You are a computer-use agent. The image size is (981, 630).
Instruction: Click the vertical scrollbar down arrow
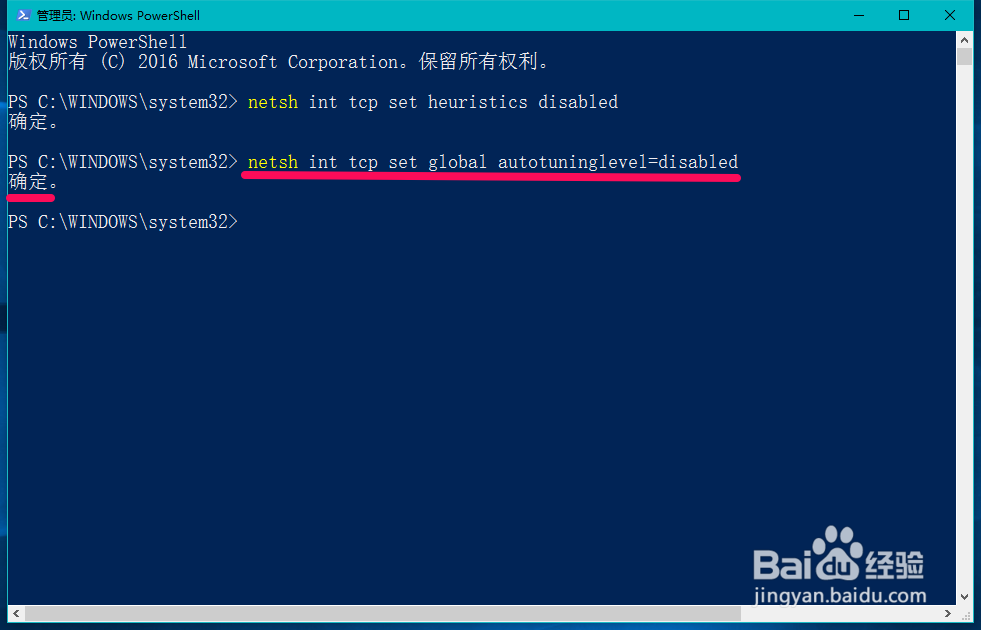pos(964,597)
